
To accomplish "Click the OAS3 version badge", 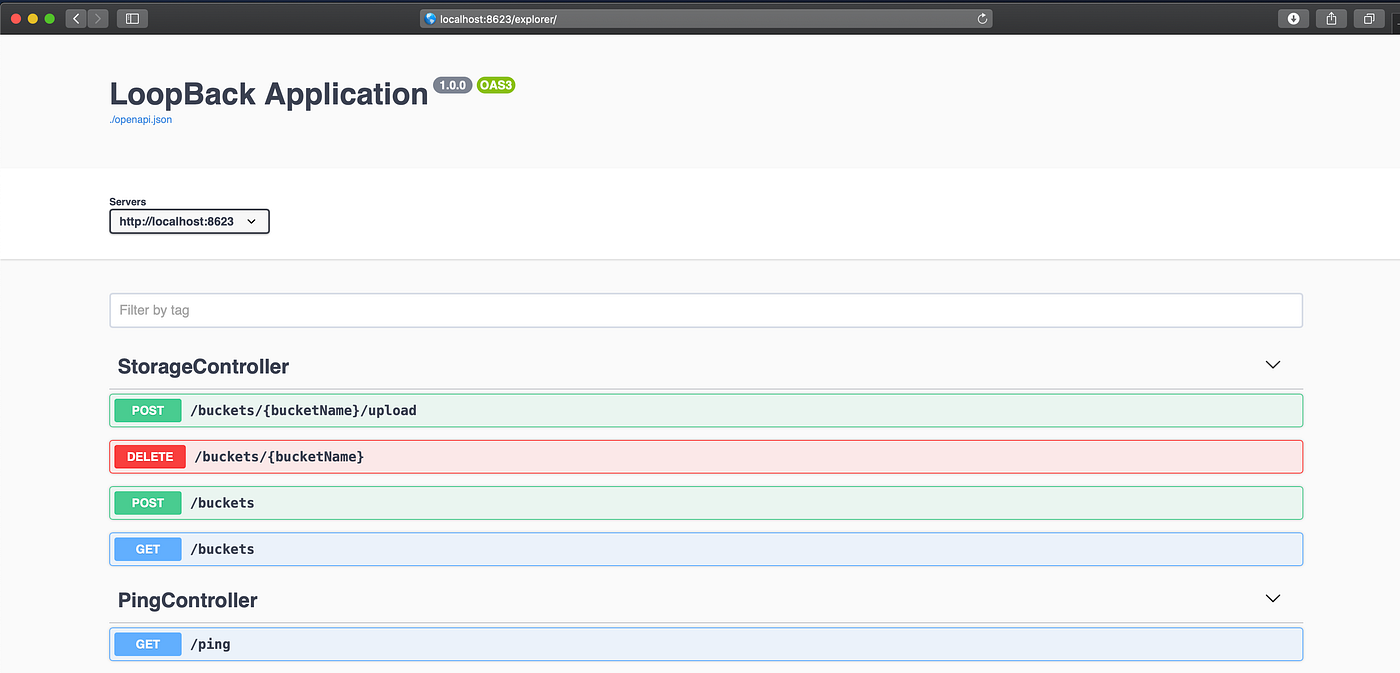I will [496, 85].
